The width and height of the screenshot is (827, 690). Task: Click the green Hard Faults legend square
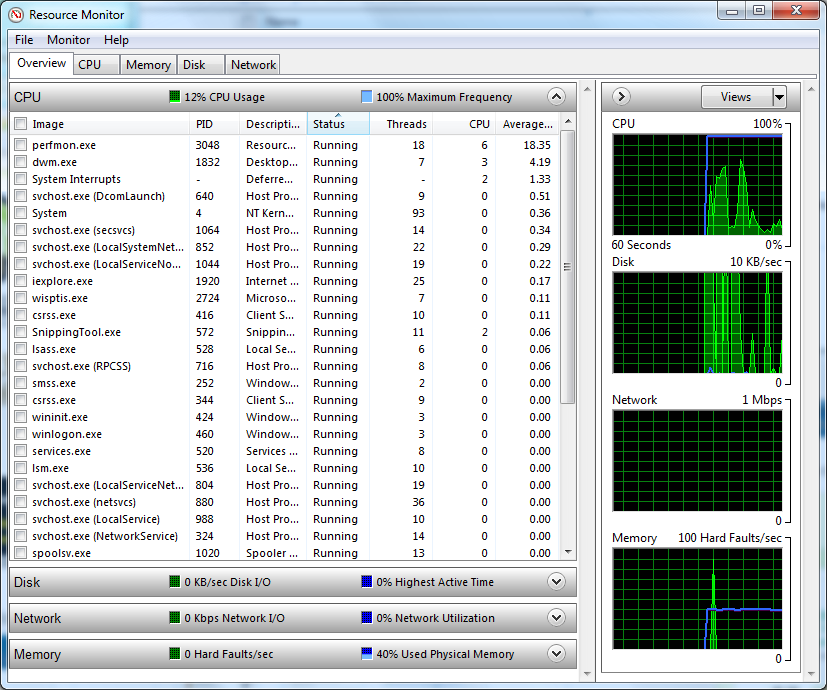(175, 654)
